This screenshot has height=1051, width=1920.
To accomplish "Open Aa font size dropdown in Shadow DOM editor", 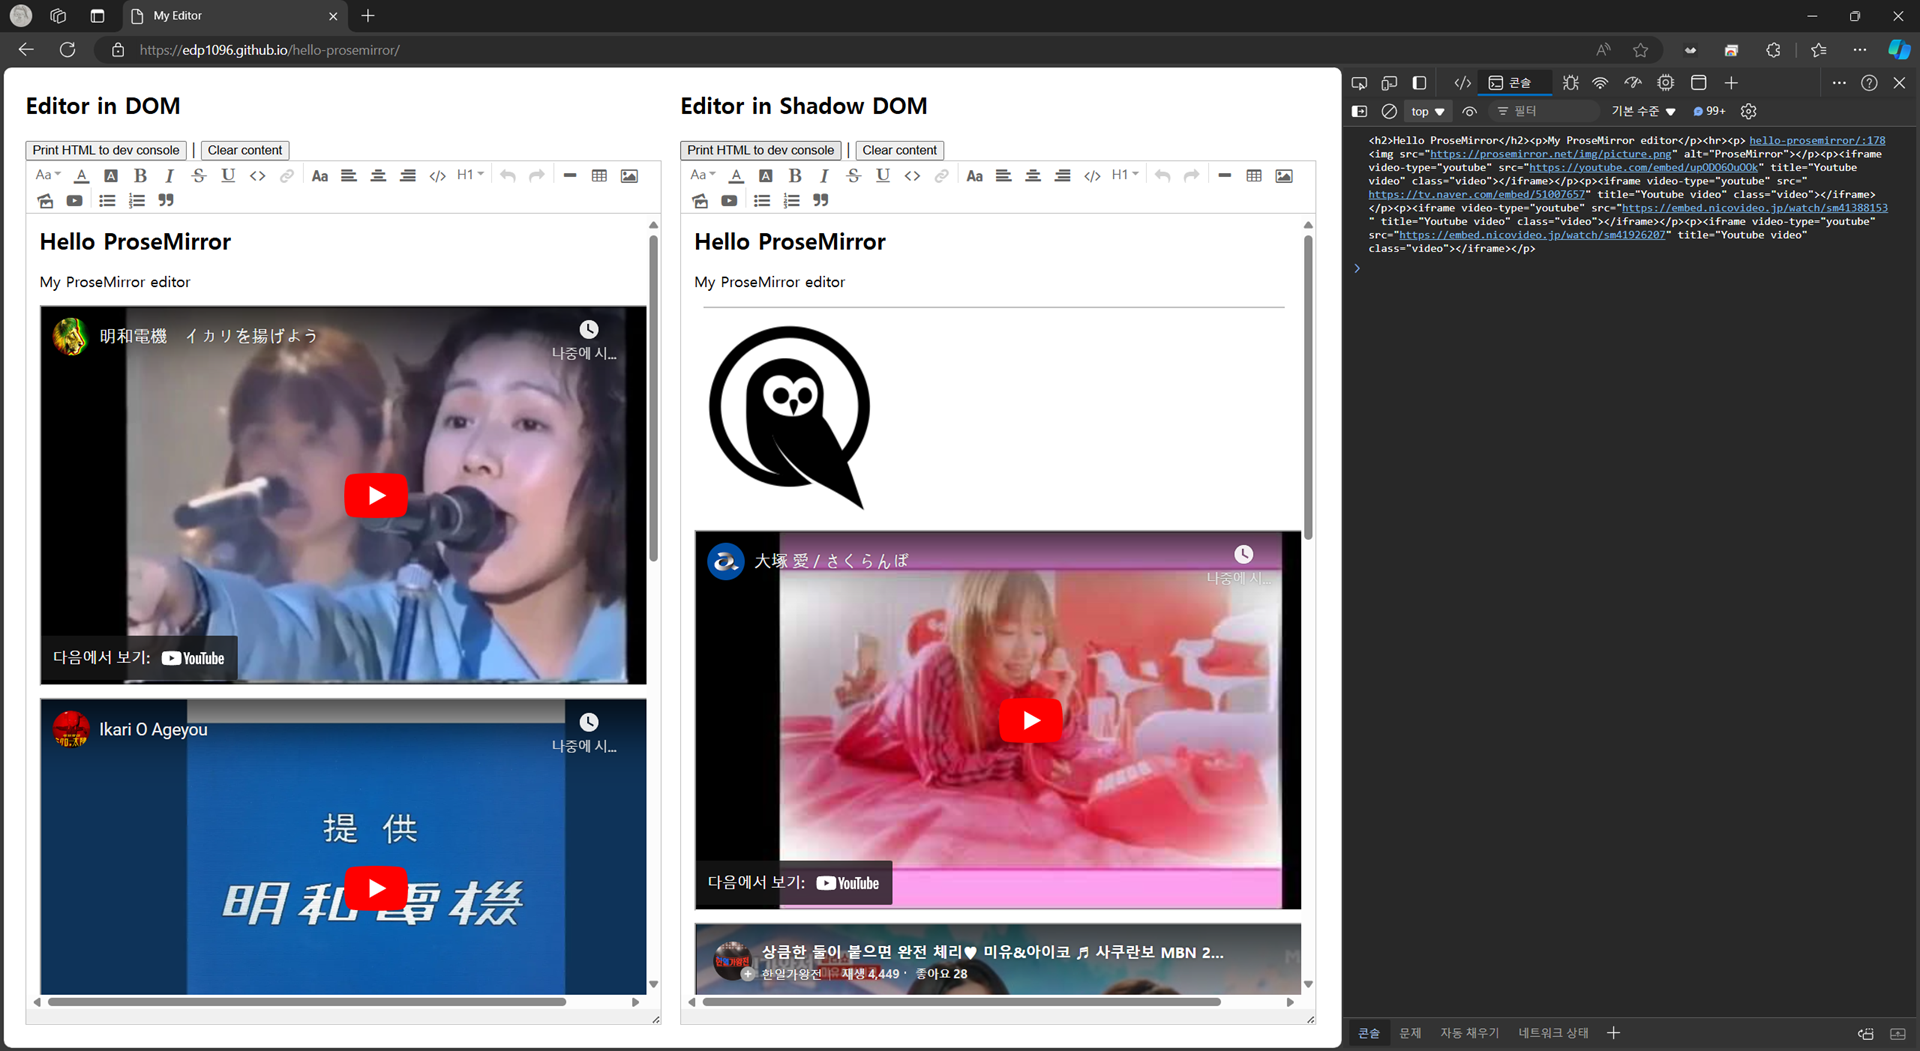I will point(703,175).
